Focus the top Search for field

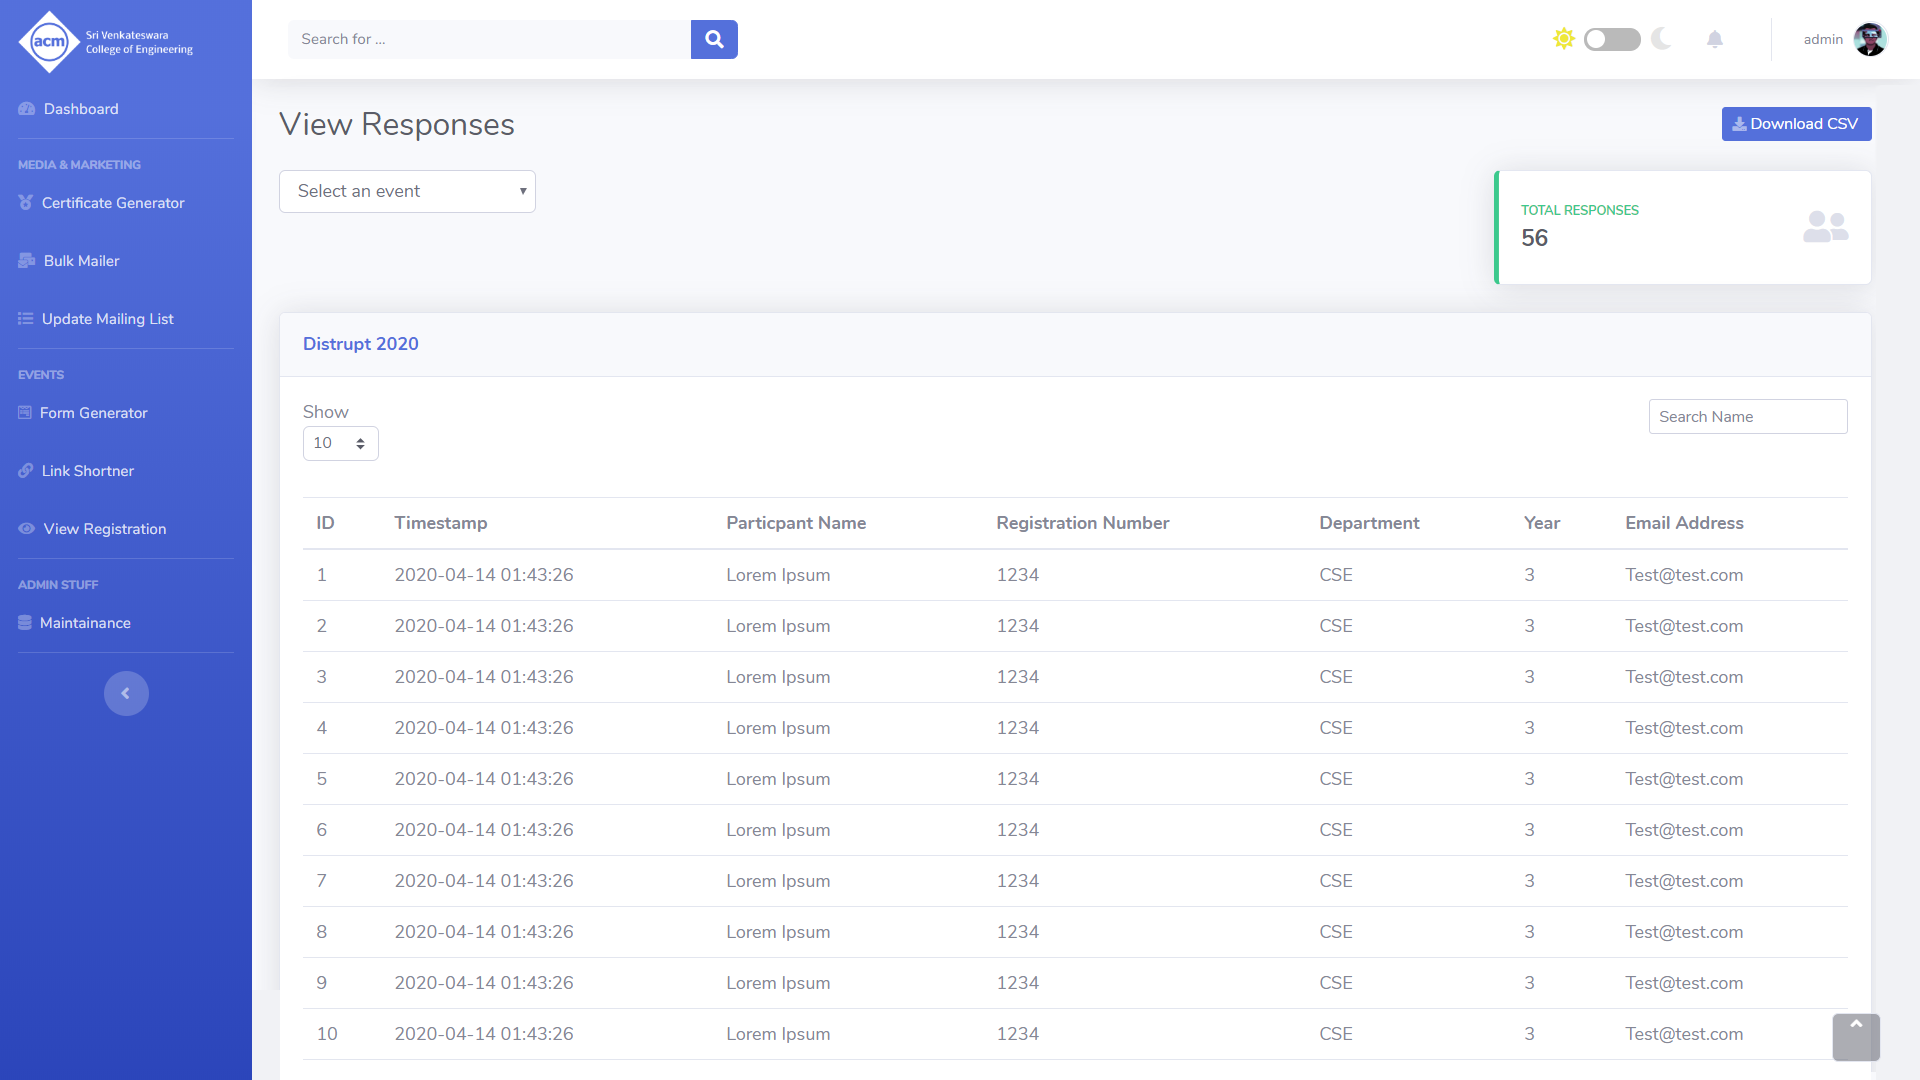click(x=489, y=39)
